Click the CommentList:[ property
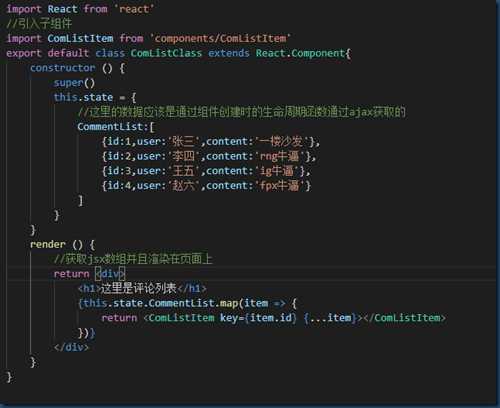The image size is (500, 408). tap(116, 127)
